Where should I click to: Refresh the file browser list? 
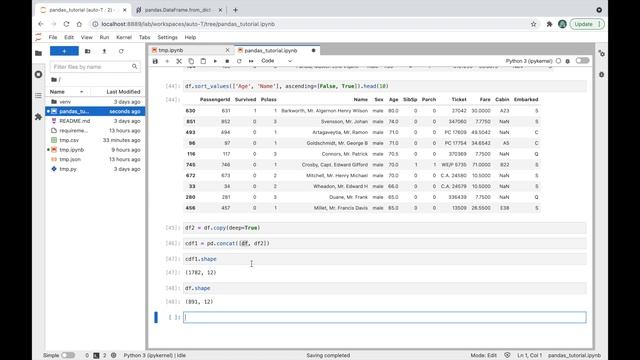pyautogui.click(x=121, y=51)
